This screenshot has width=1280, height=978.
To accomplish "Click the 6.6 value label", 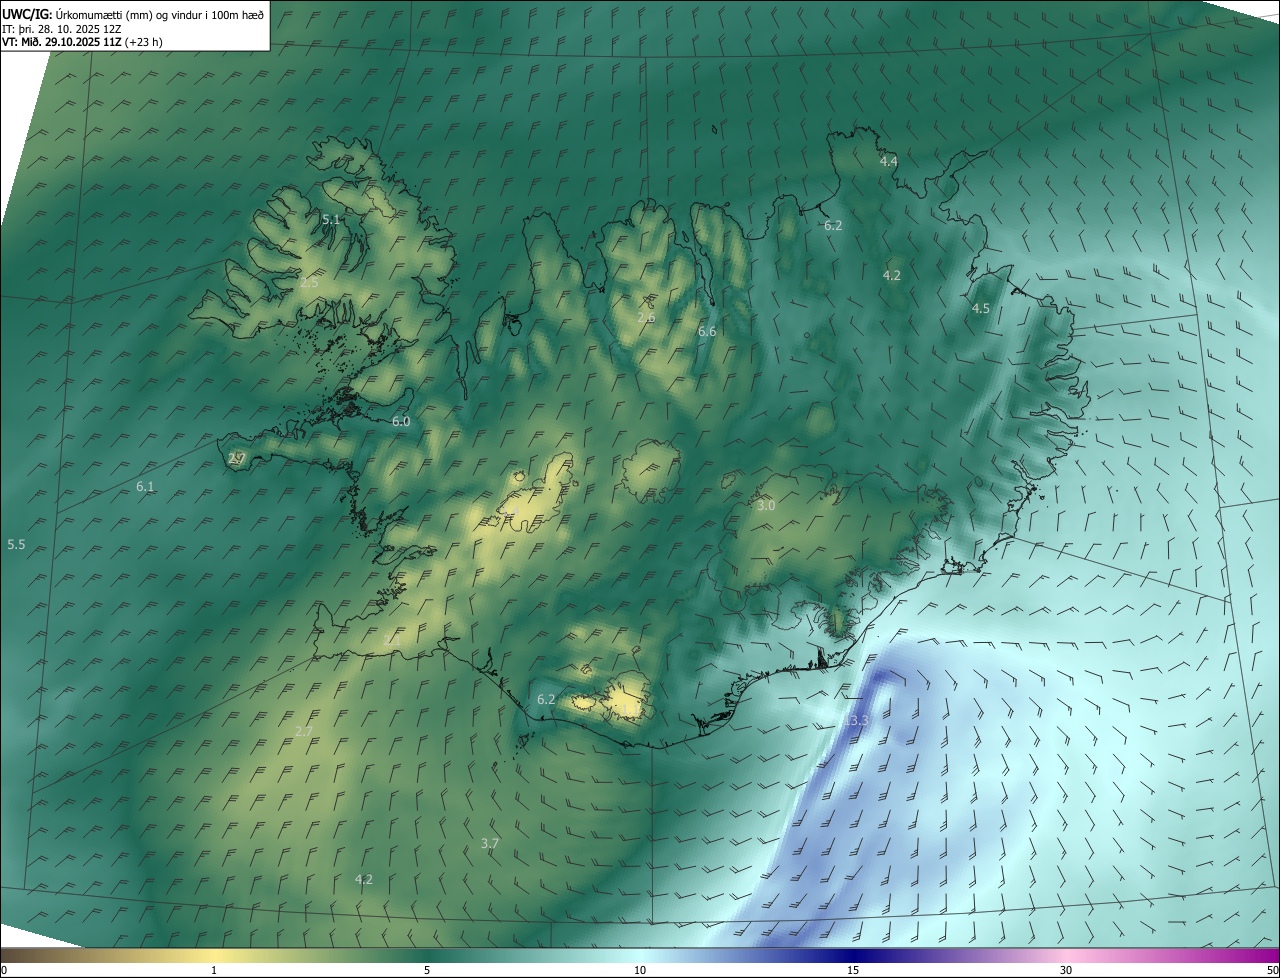I will click(x=707, y=331).
